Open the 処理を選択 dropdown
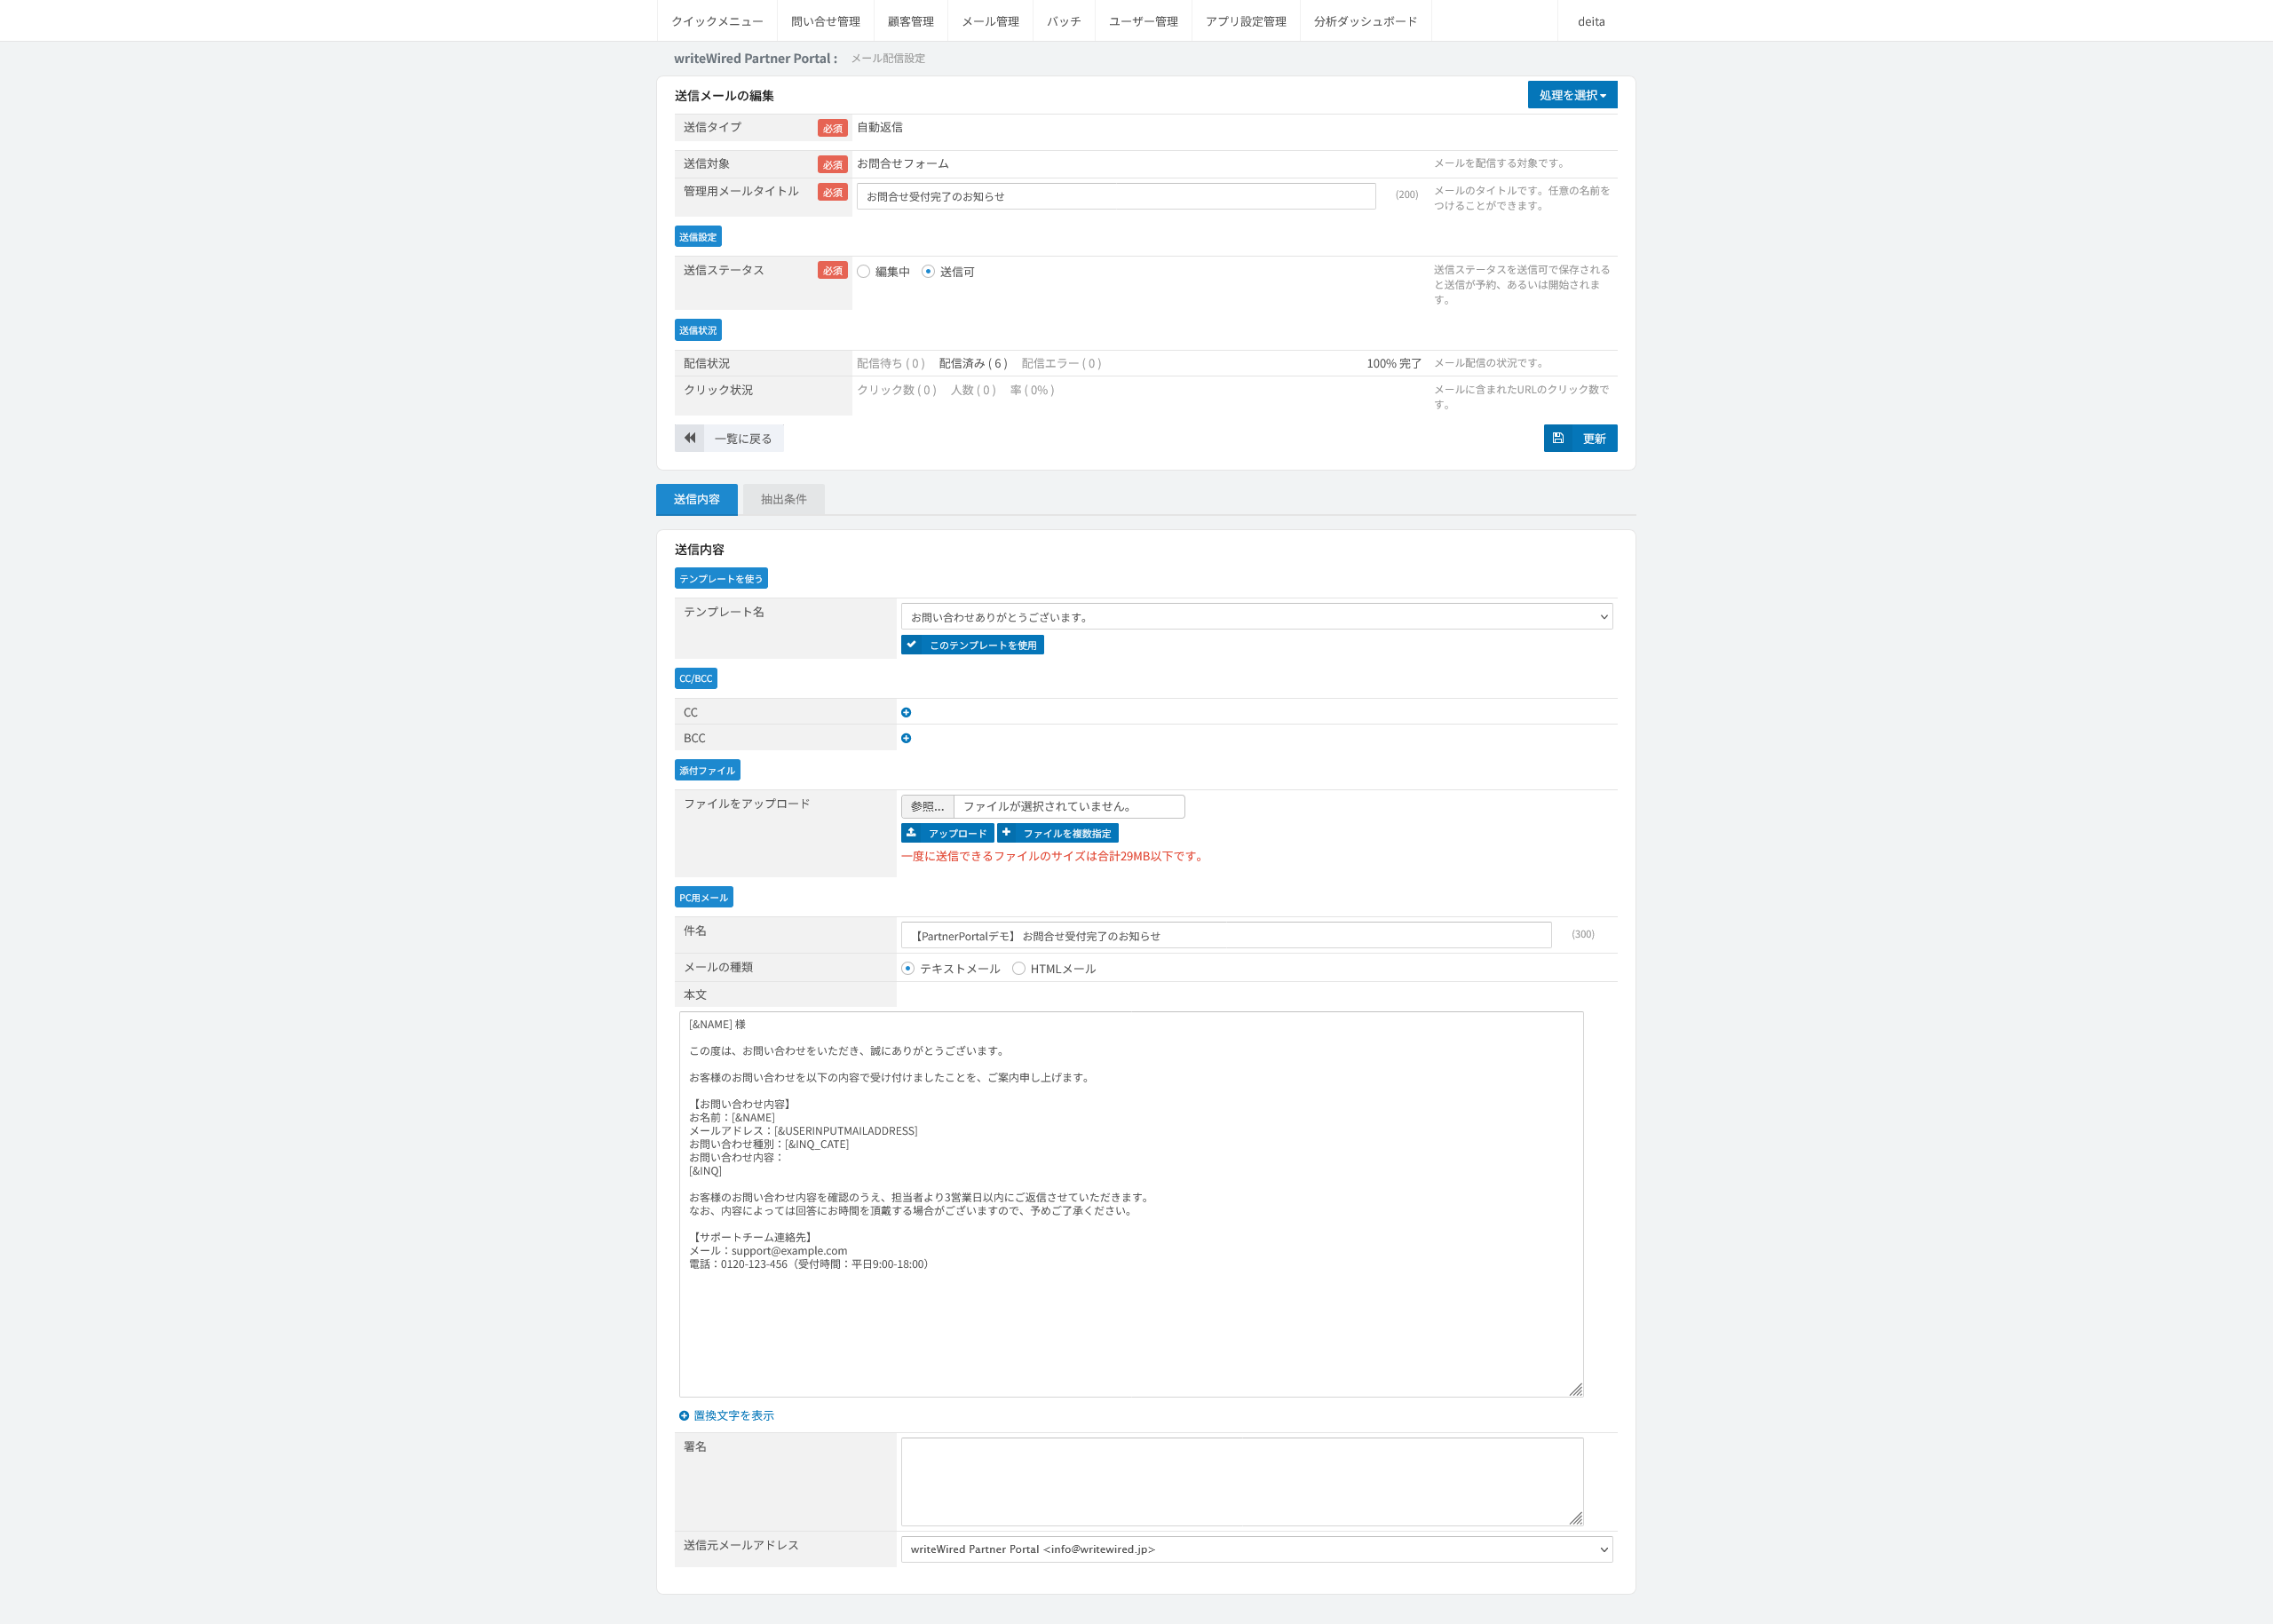This screenshot has width=2273, height=1624. click(x=1572, y=95)
